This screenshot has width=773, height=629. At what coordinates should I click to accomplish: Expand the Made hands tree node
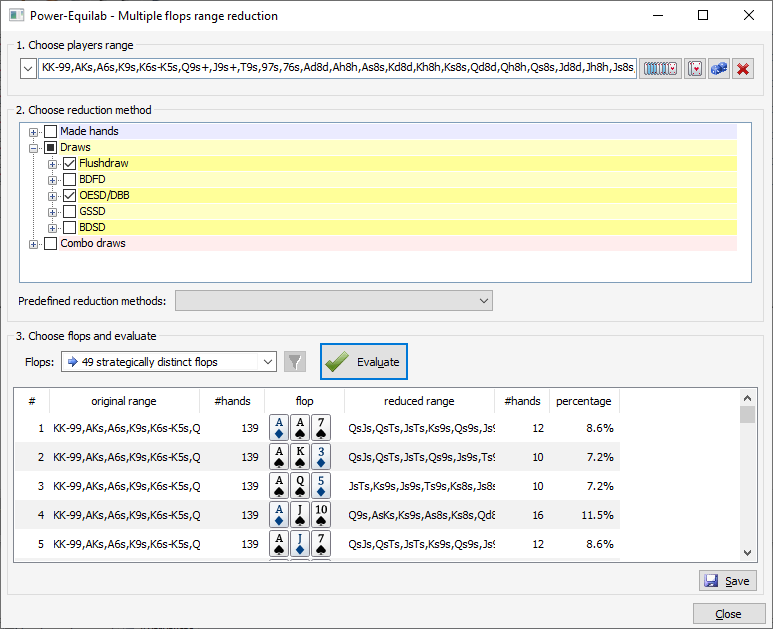[33, 132]
